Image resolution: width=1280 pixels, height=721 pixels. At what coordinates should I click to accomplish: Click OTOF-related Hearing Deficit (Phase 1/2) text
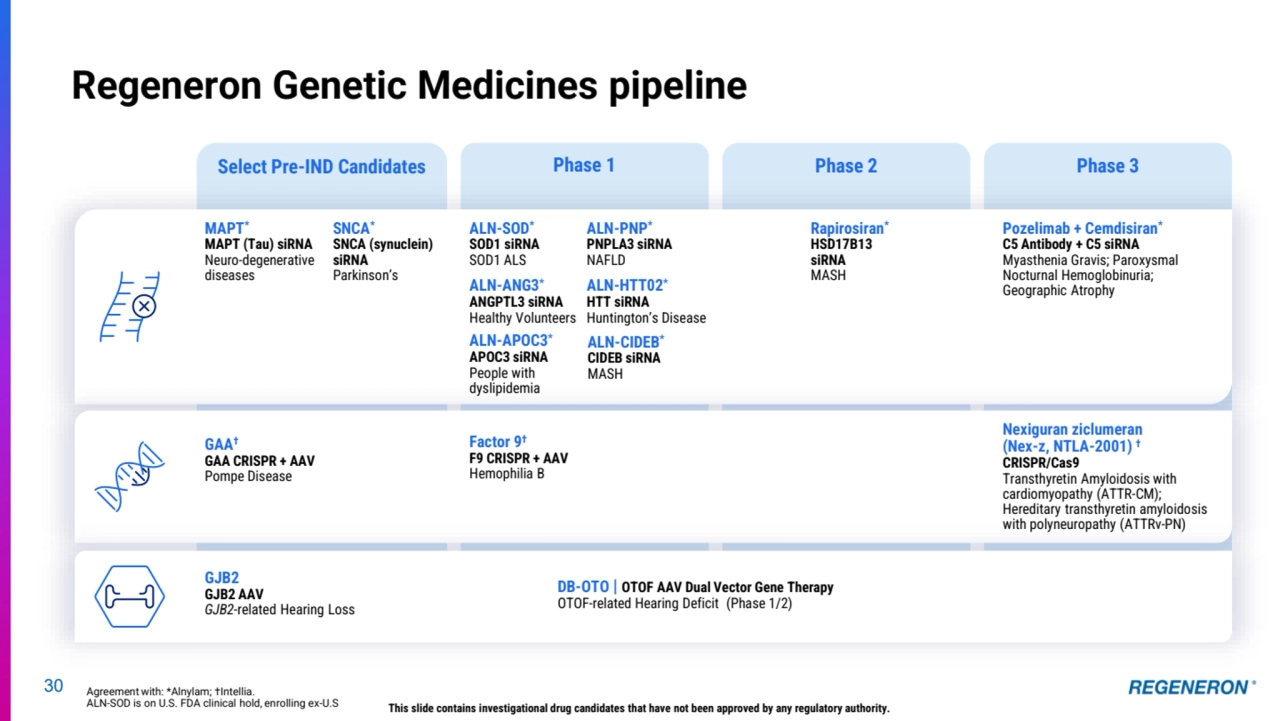pyautogui.click(x=675, y=603)
